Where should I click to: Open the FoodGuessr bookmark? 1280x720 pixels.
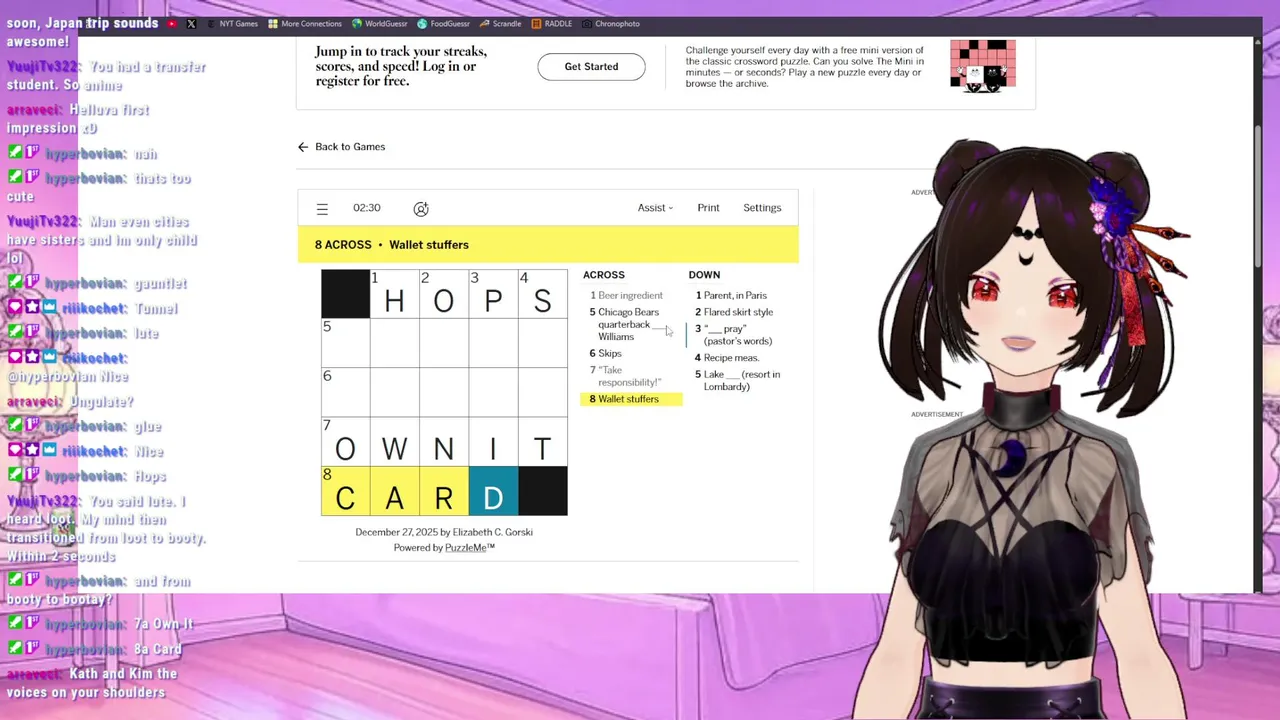443,23
